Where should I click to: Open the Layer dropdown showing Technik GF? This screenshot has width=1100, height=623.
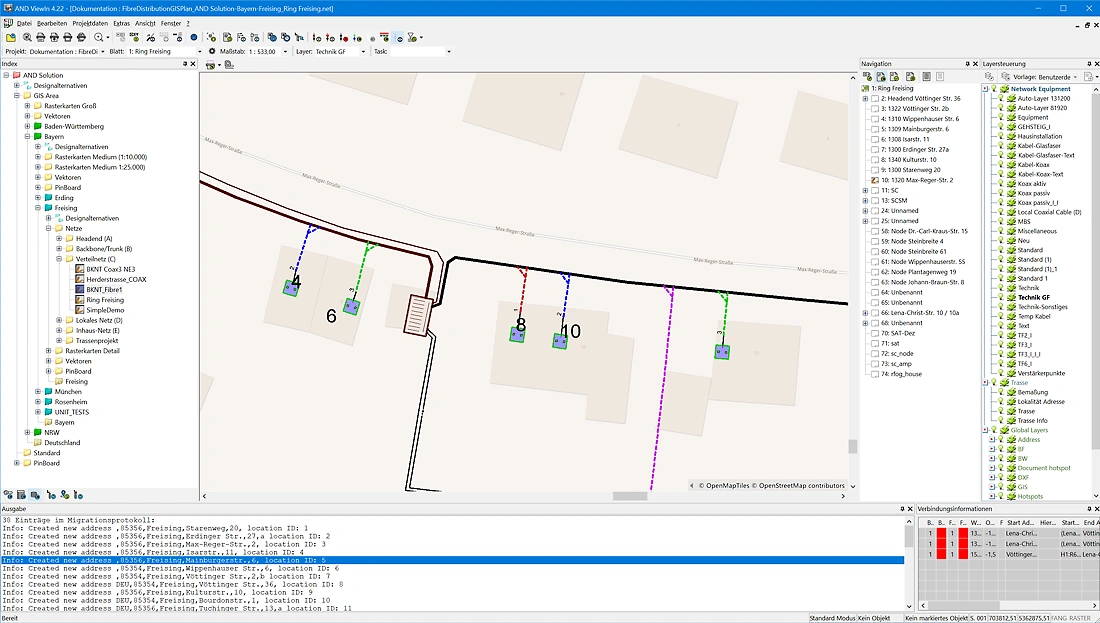pos(363,51)
